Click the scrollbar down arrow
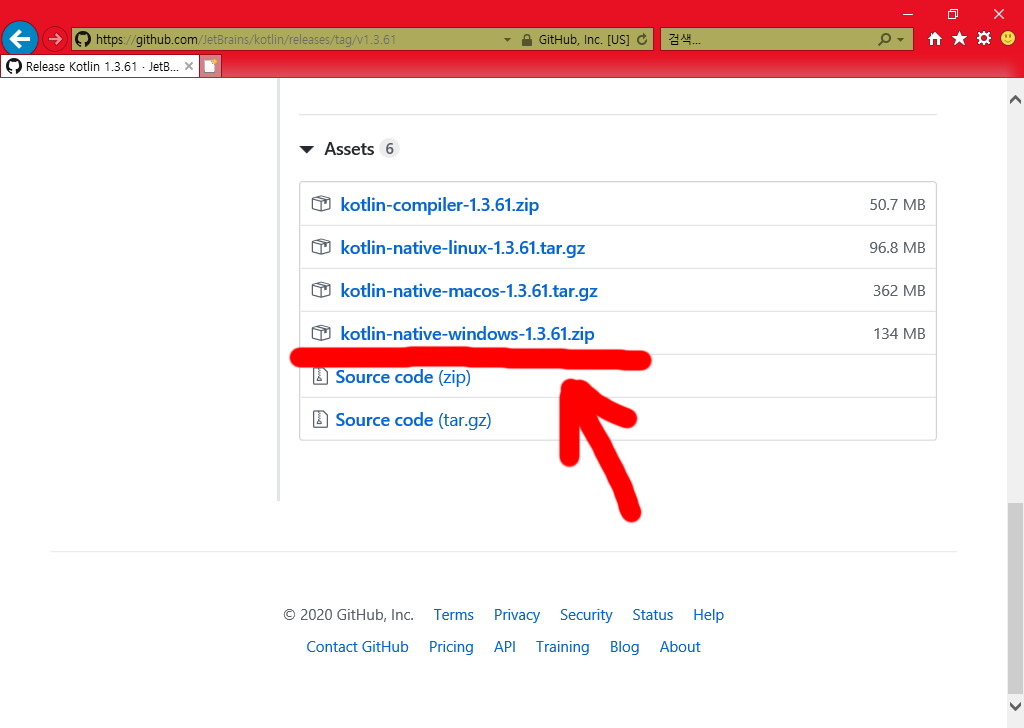 tap(1015, 705)
